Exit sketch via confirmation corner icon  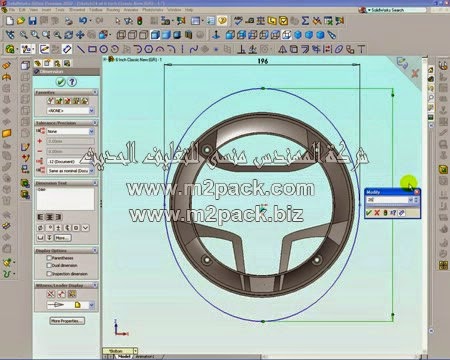402,63
